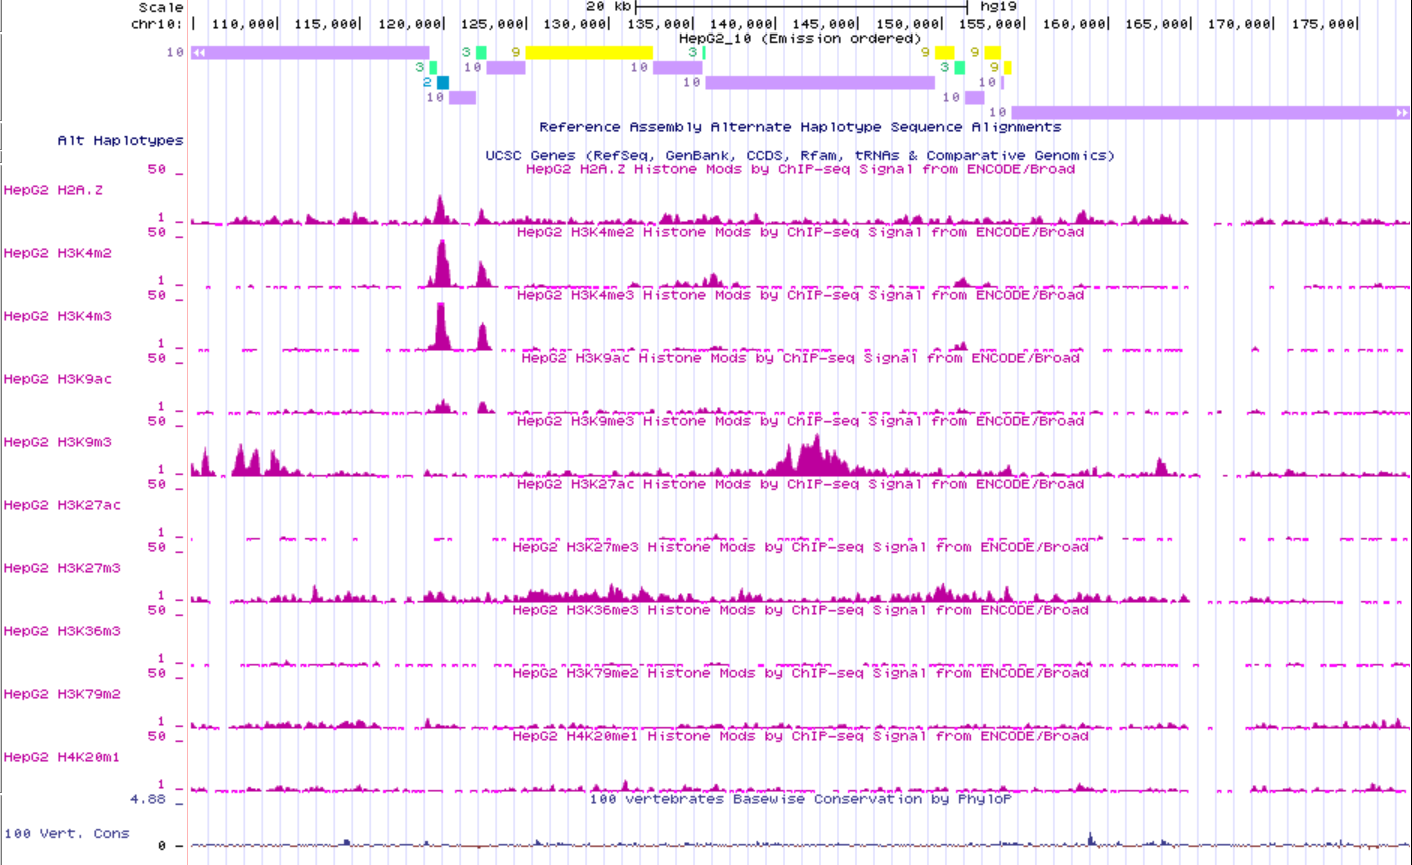This screenshot has width=1412, height=865.
Task: Click the HepG2 H3K9me3 Histone Mods center title
Action: [x=800, y=421]
